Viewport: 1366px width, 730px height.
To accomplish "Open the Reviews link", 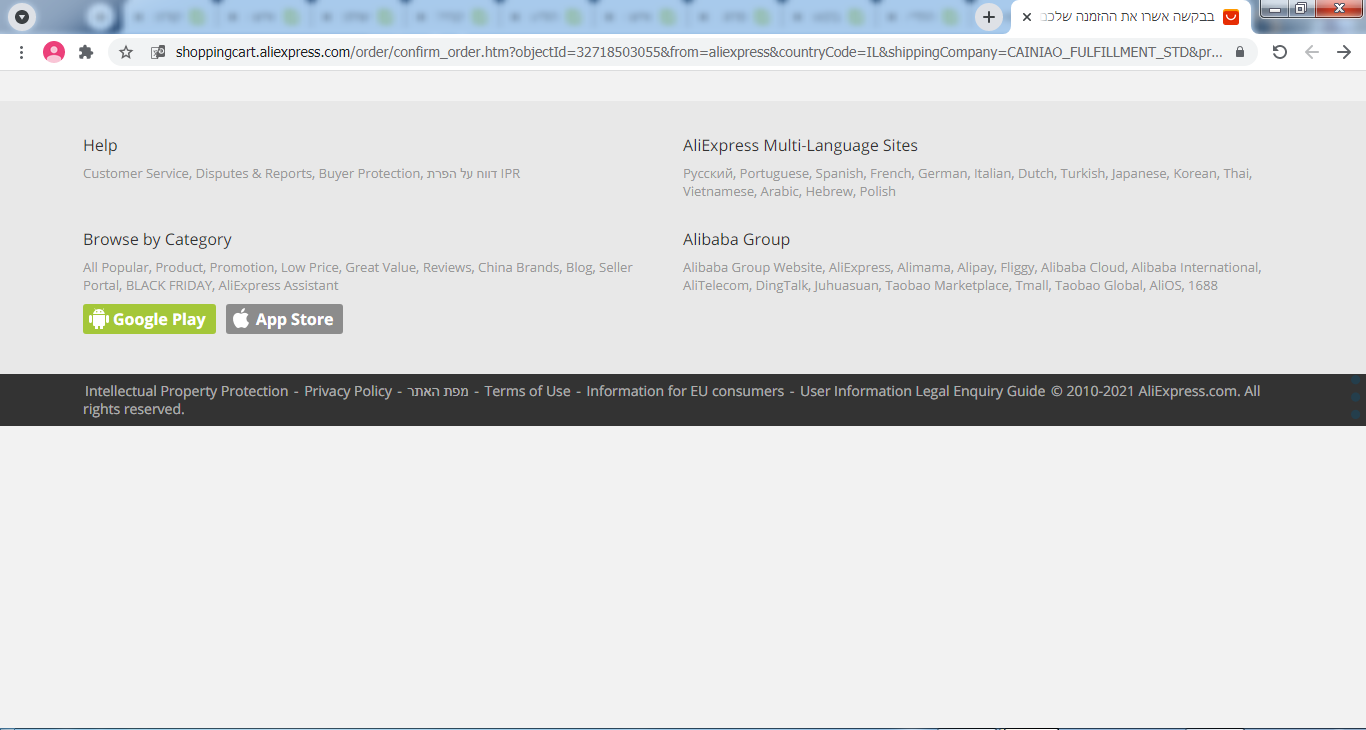I will coord(447,267).
